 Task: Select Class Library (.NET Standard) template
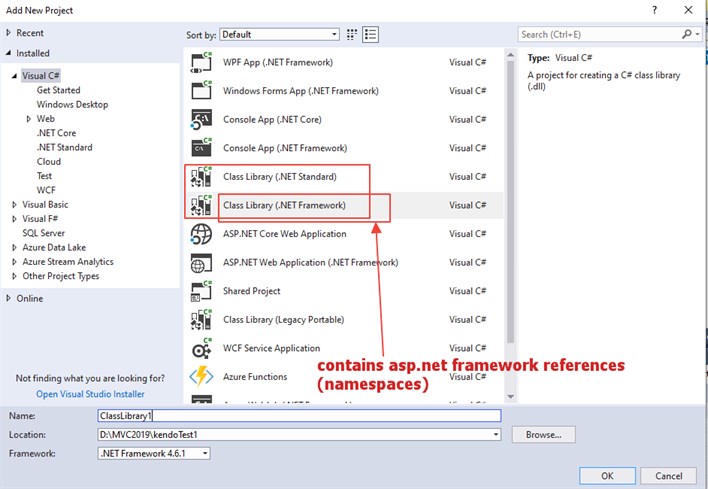point(344,177)
